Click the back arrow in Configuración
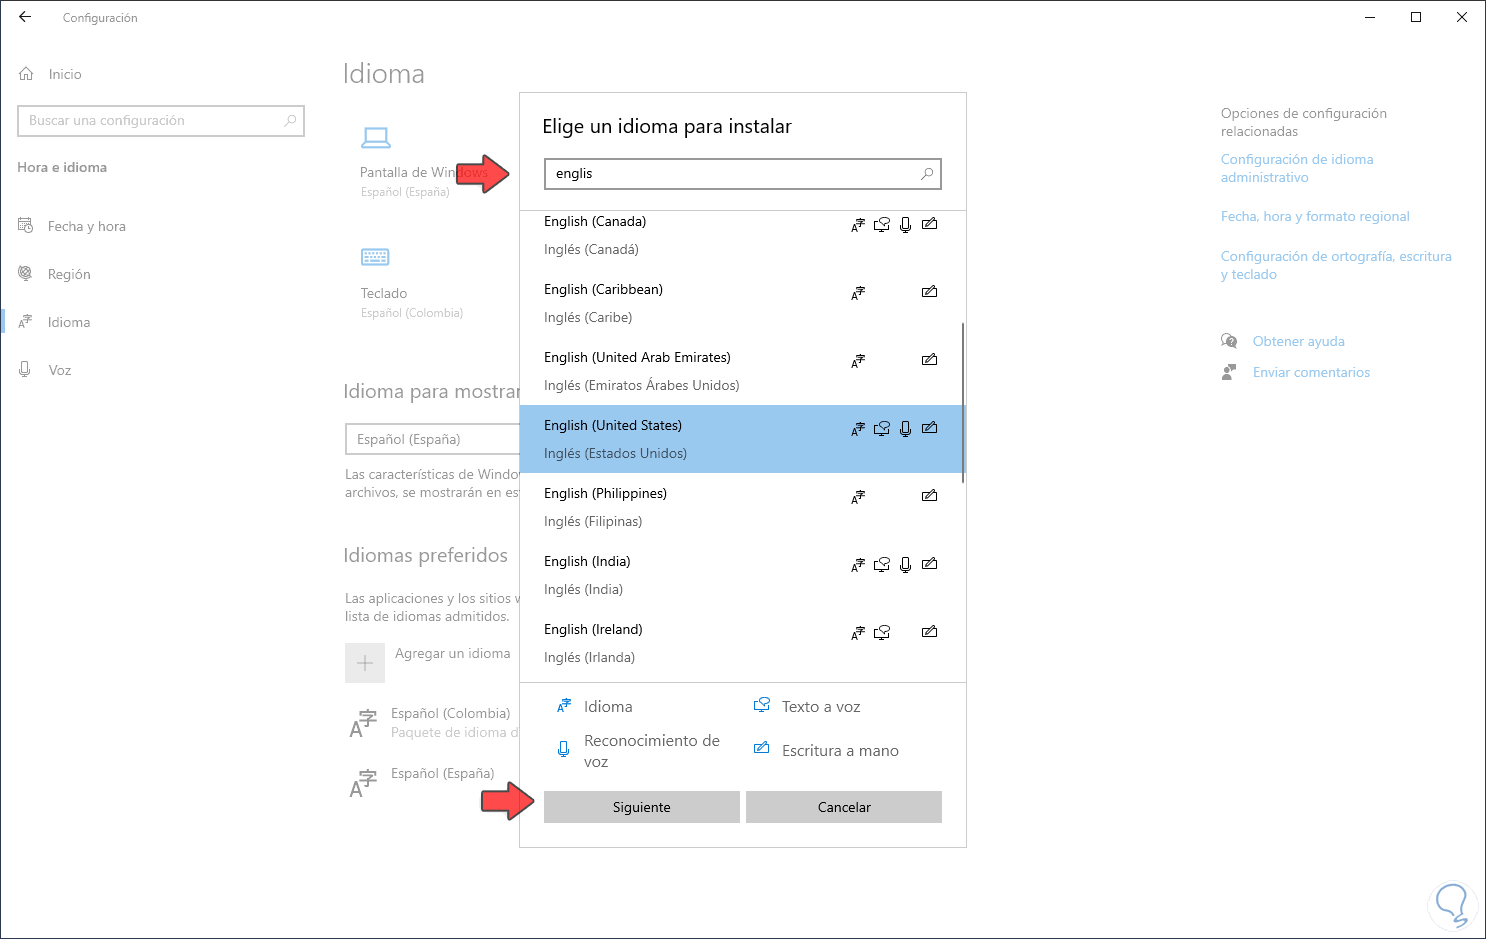This screenshot has height=939, width=1486. [x=25, y=17]
